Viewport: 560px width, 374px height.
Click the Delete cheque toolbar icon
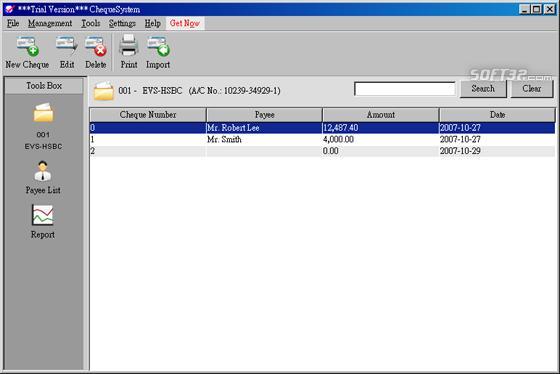[x=96, y=46]
